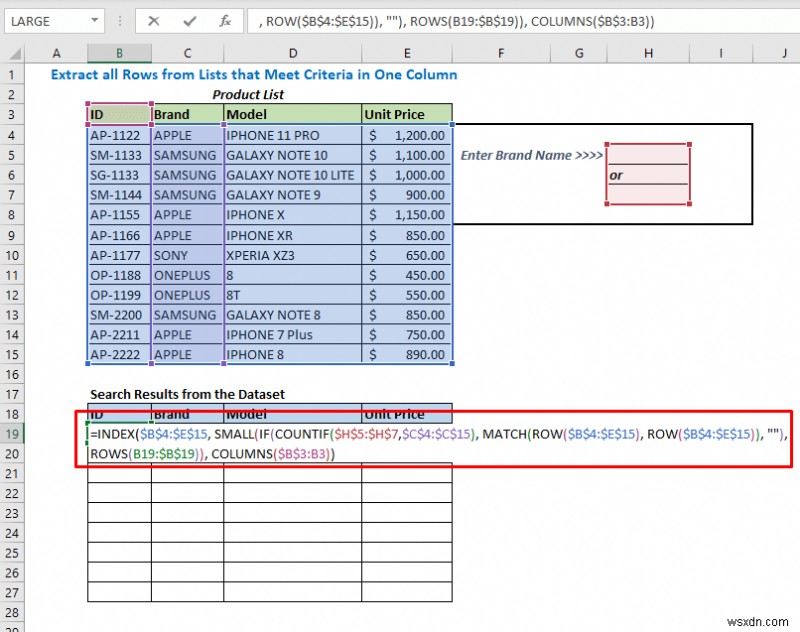Click the 'SONY' brand cell

click(x=186, y=254)
